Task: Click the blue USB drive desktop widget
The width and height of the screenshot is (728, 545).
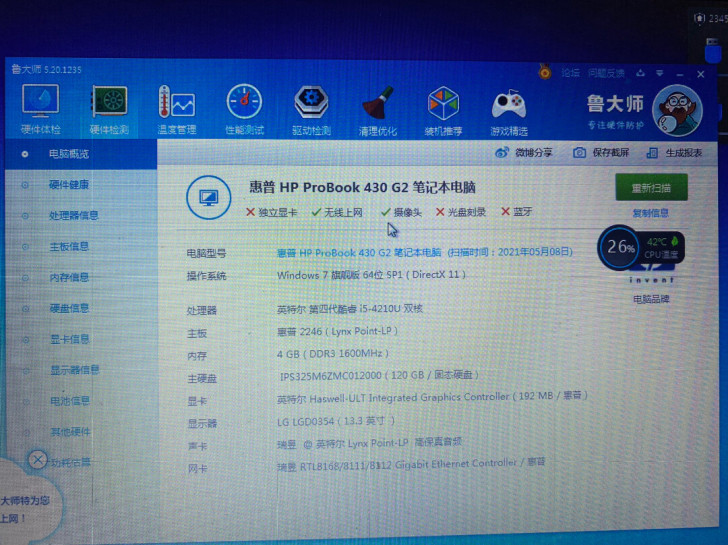Action: 713,50
